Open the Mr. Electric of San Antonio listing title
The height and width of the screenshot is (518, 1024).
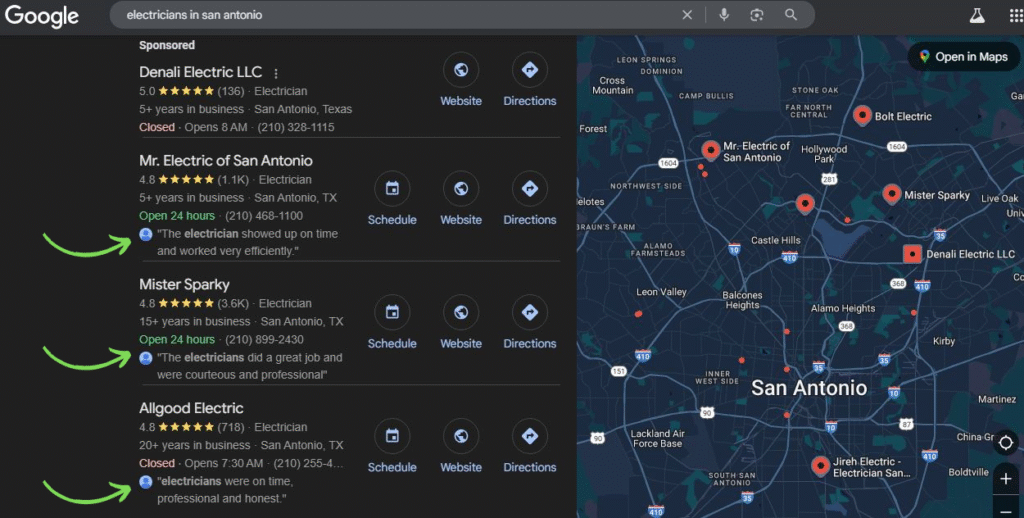226,161
